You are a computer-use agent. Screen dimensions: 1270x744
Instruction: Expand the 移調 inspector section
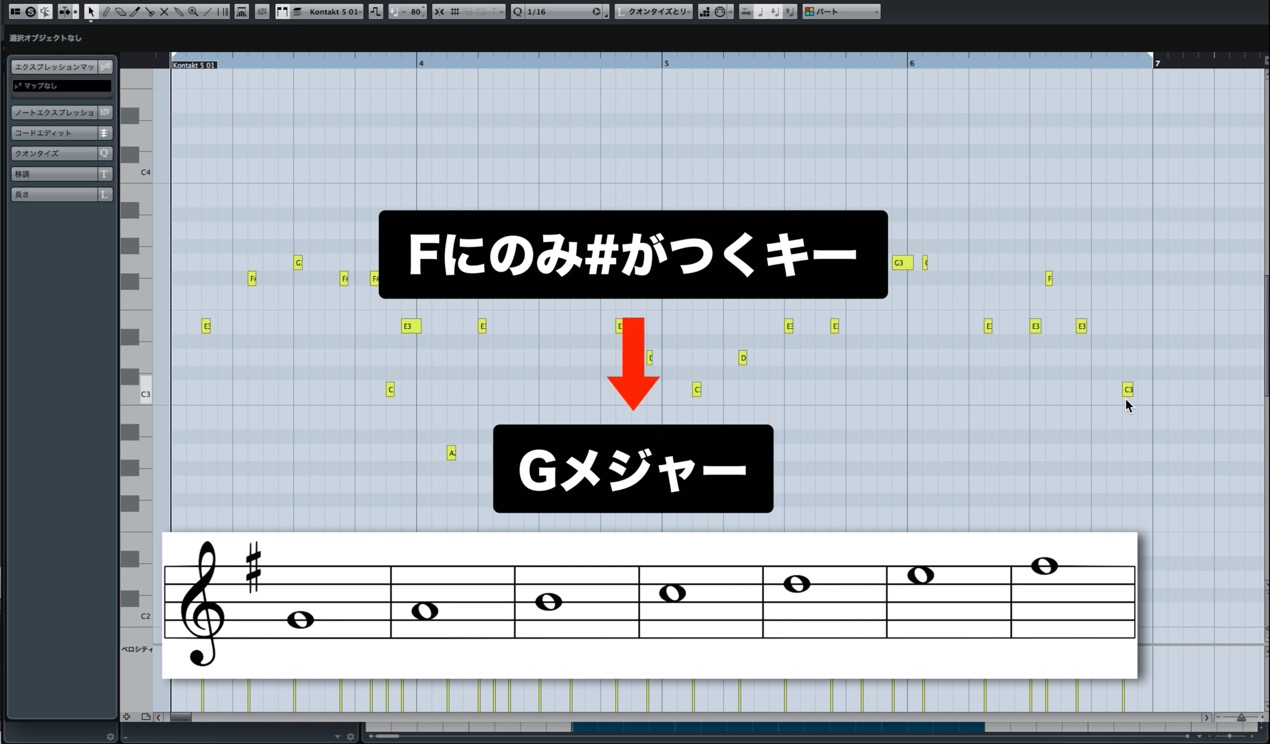click(x=54, y=174)
